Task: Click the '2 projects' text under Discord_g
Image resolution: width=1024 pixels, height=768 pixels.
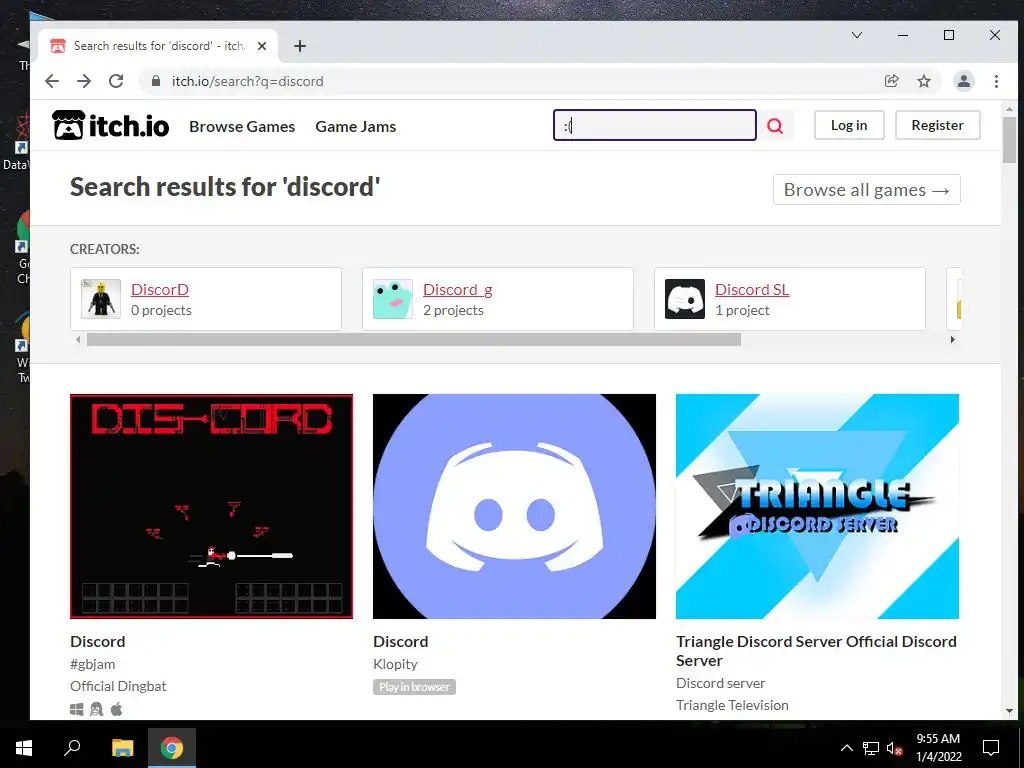Action: tap(453, 310)
